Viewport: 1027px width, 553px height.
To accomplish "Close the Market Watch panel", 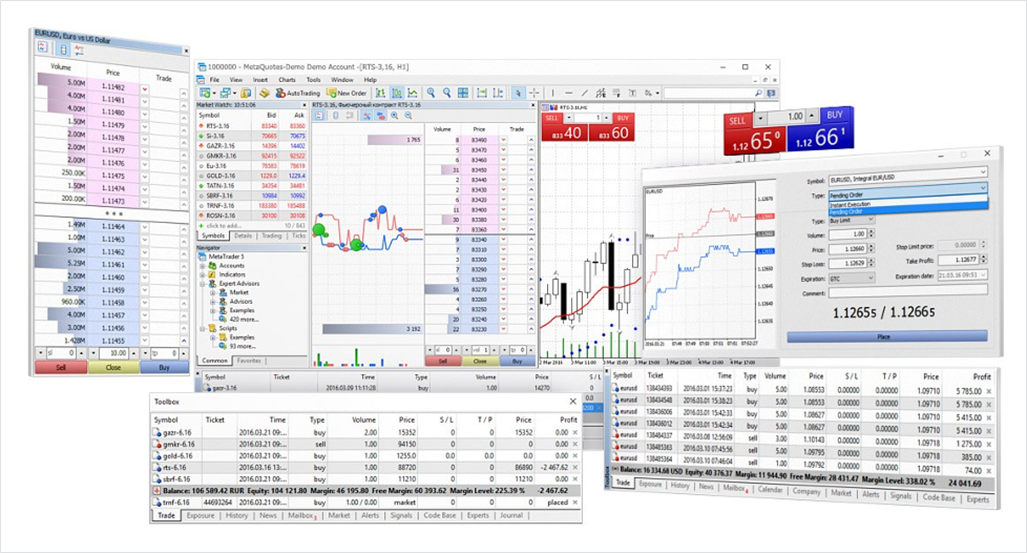I will click(x=304, y=105).
